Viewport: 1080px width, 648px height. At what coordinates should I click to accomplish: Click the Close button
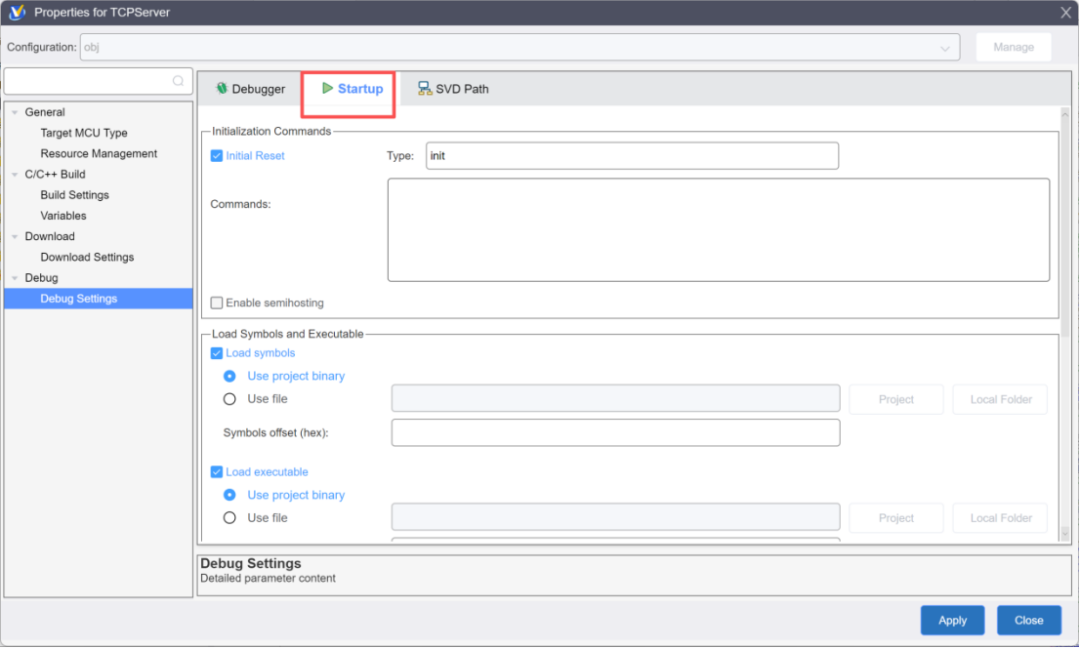(1029, 620)
